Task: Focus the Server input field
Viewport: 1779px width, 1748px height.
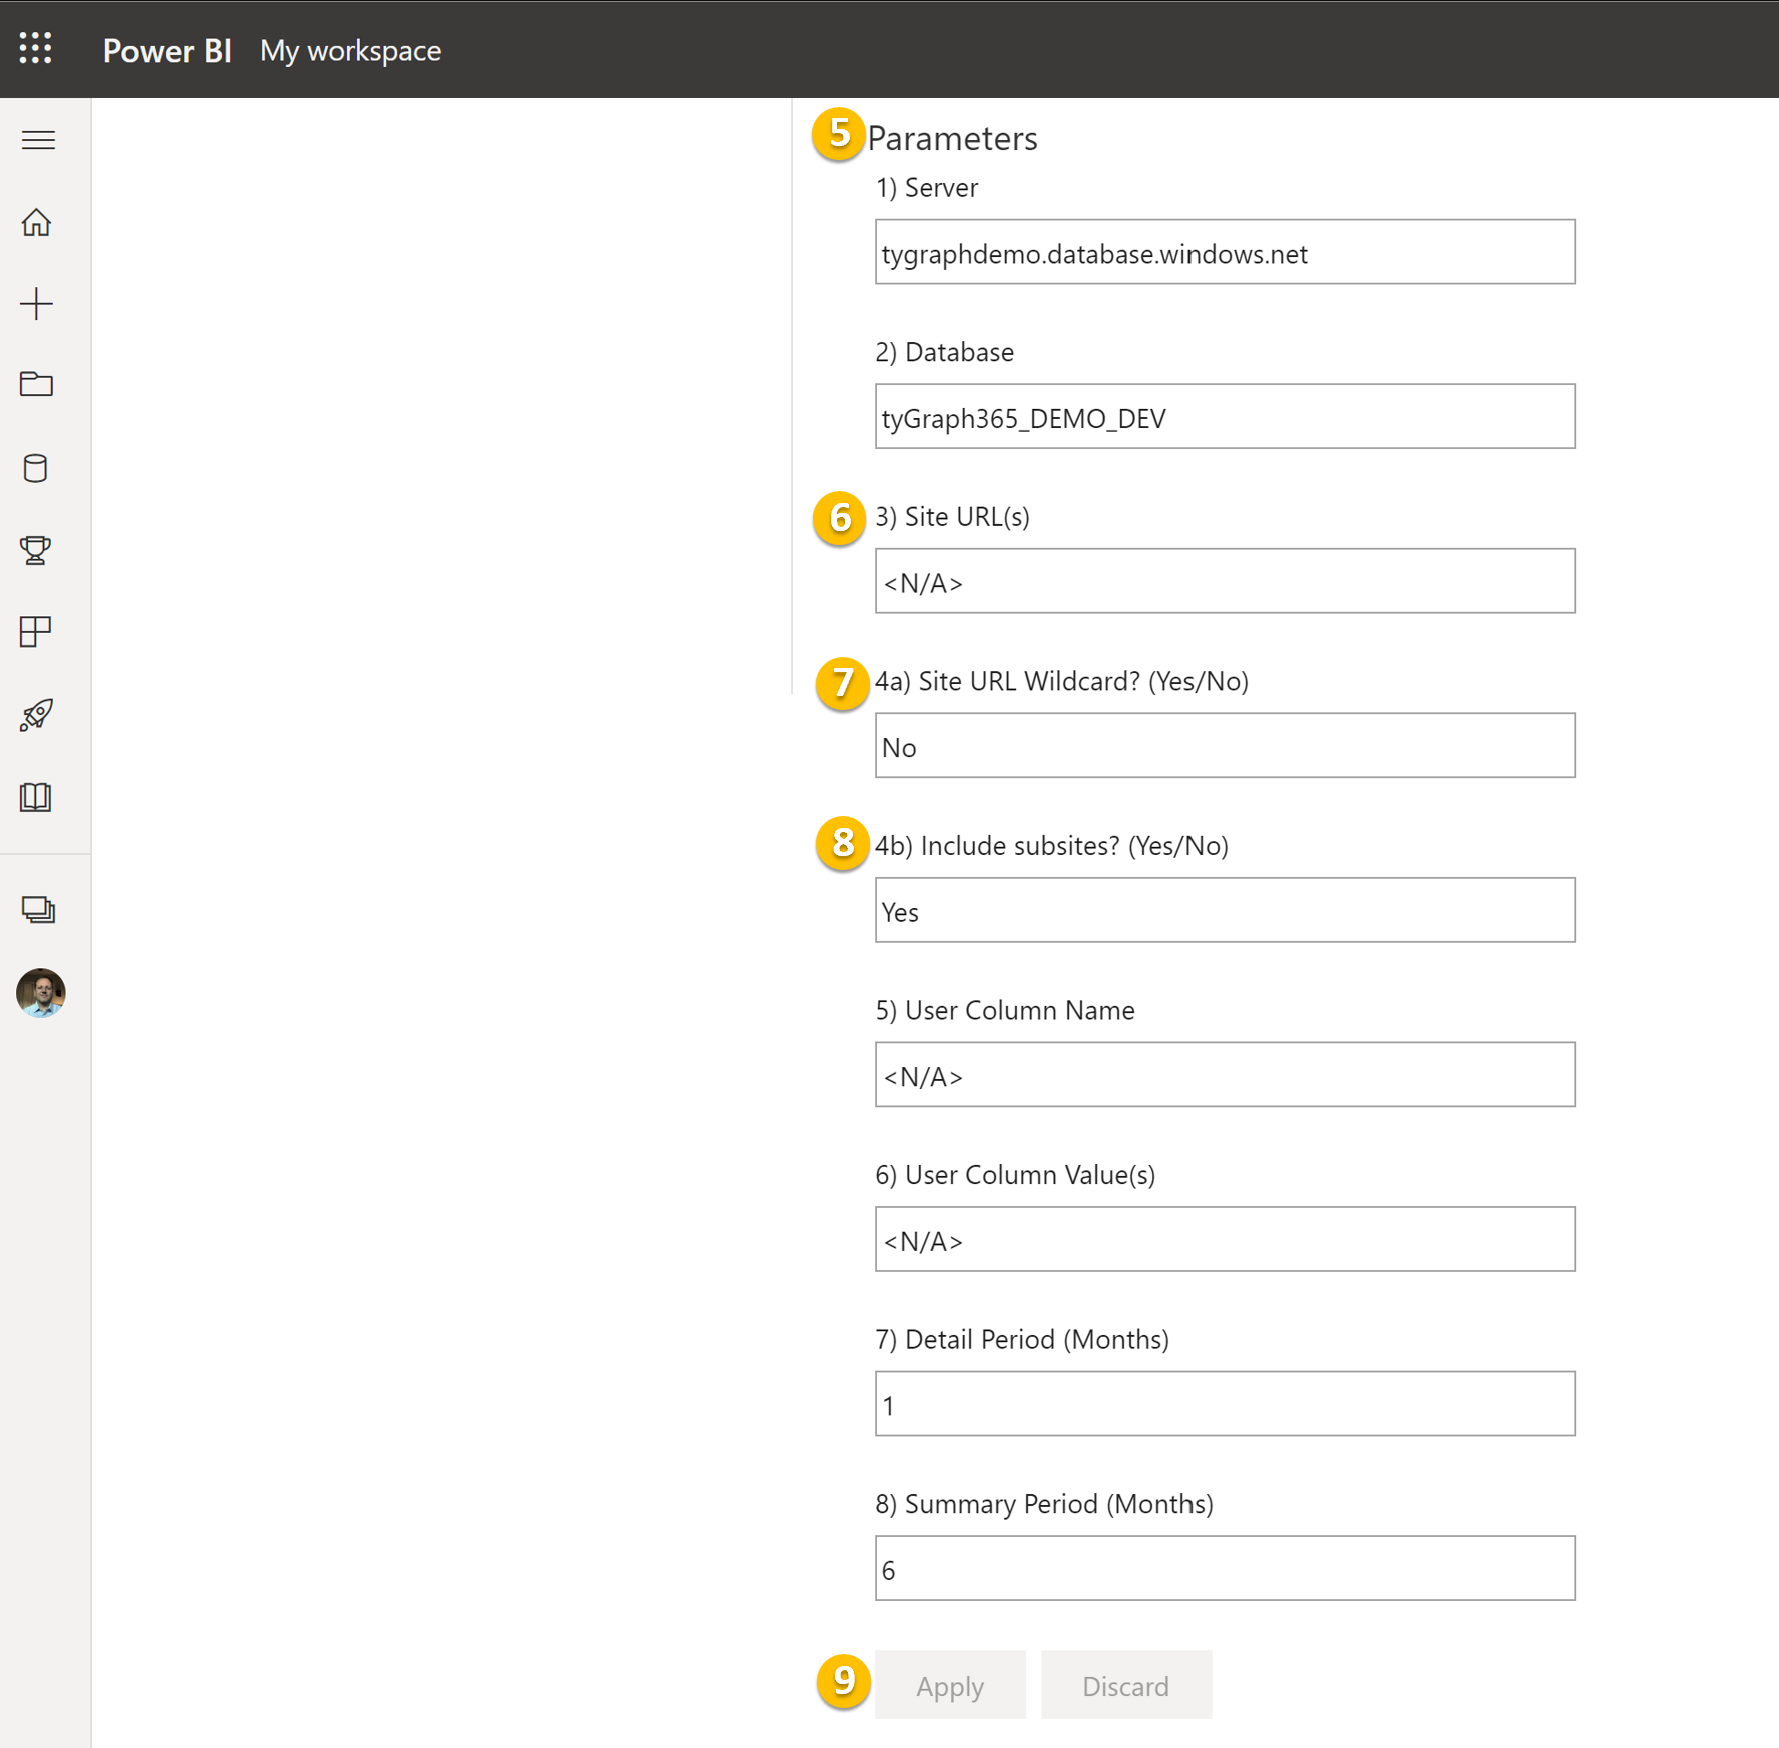Action: coord(1224,253)
